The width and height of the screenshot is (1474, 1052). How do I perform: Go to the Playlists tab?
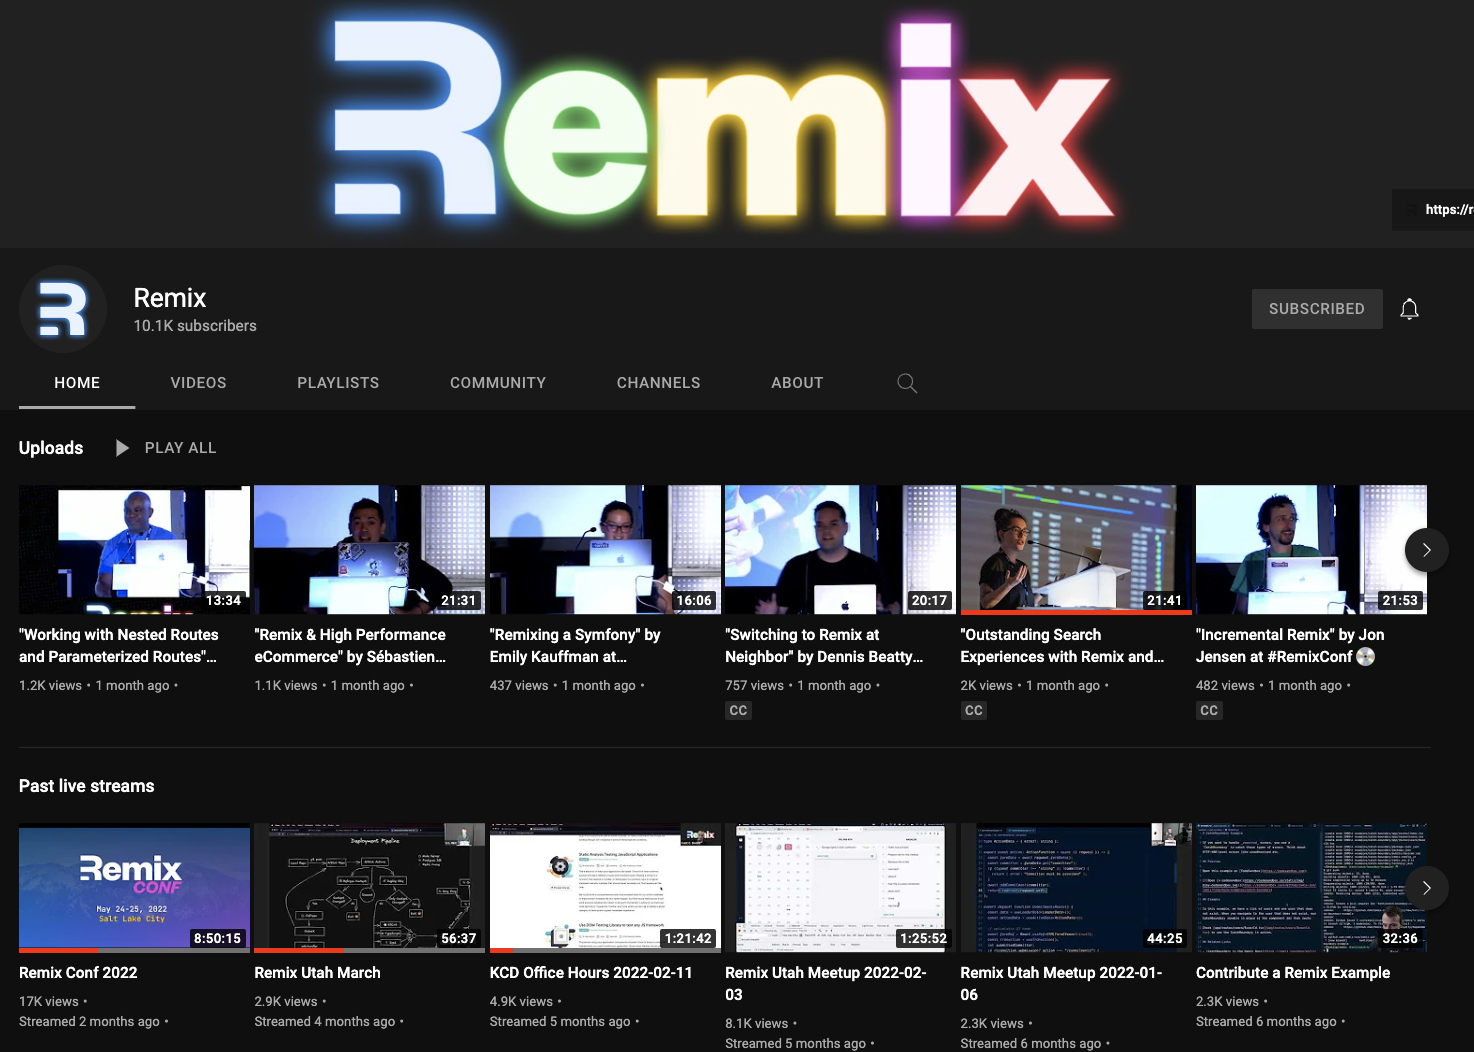(x=338, y=383)
